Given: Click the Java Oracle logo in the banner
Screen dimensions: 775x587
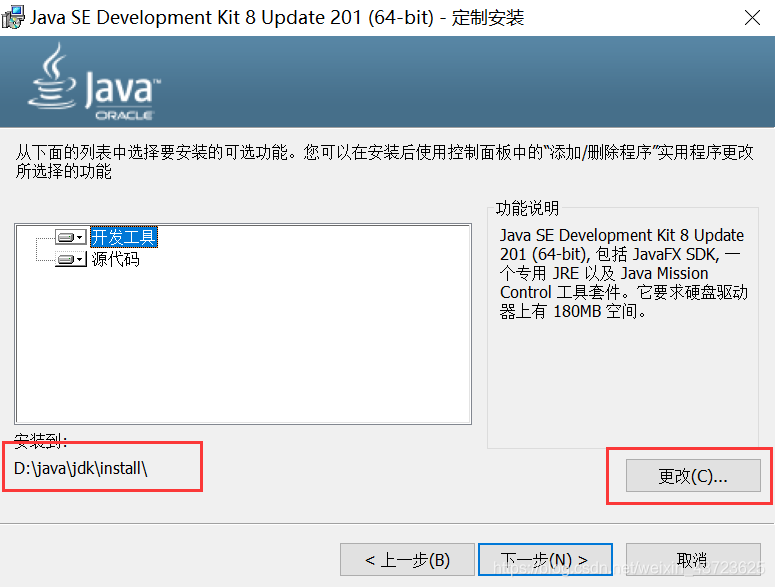Looking at the screenshot, I should point(94,82).
